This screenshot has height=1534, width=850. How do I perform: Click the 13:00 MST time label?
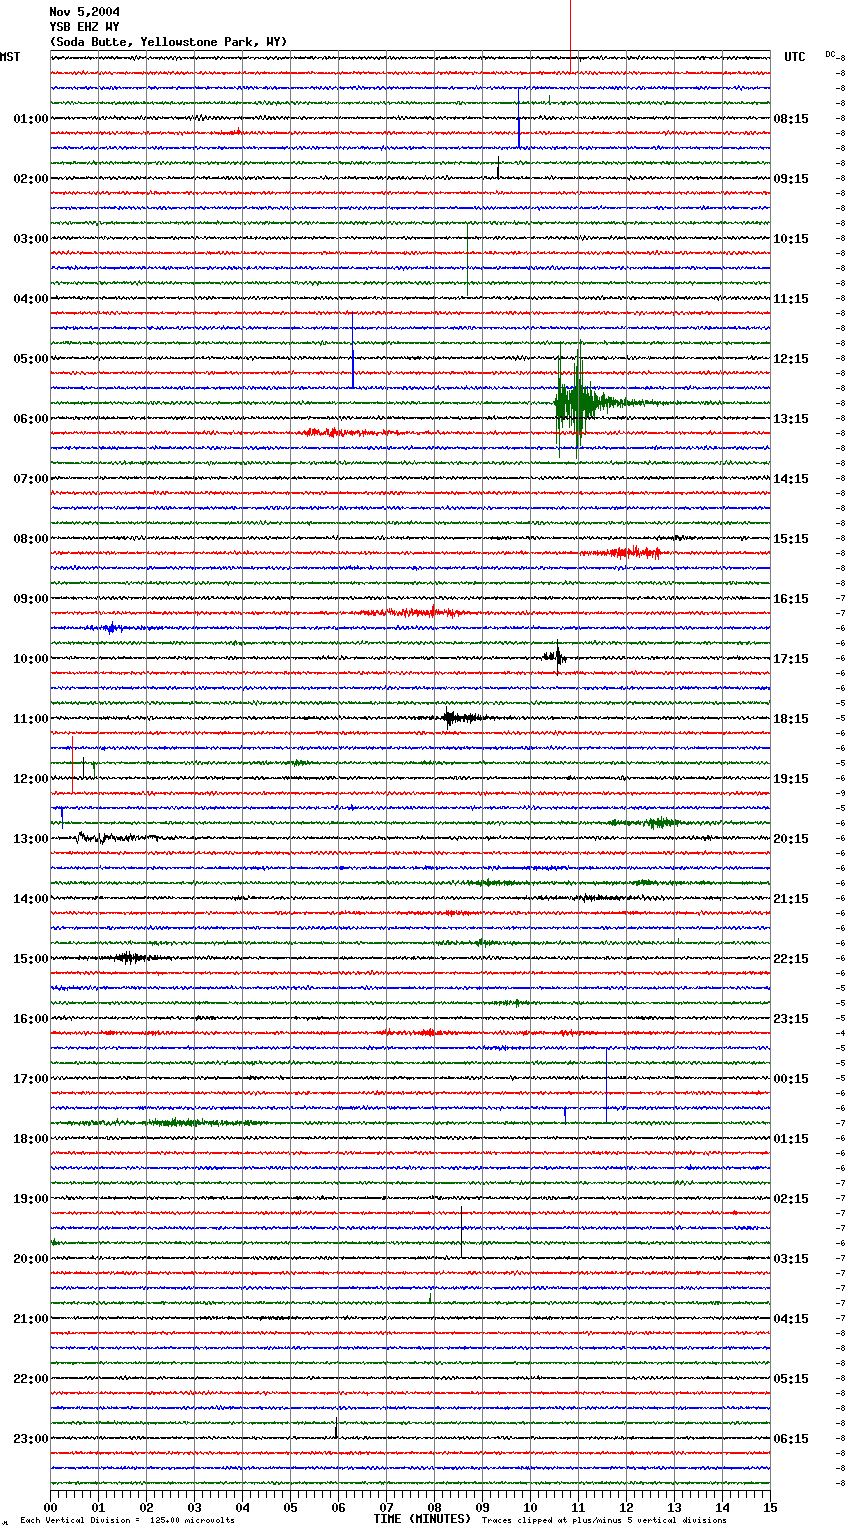pyautogui.click(x=31, y=839)
